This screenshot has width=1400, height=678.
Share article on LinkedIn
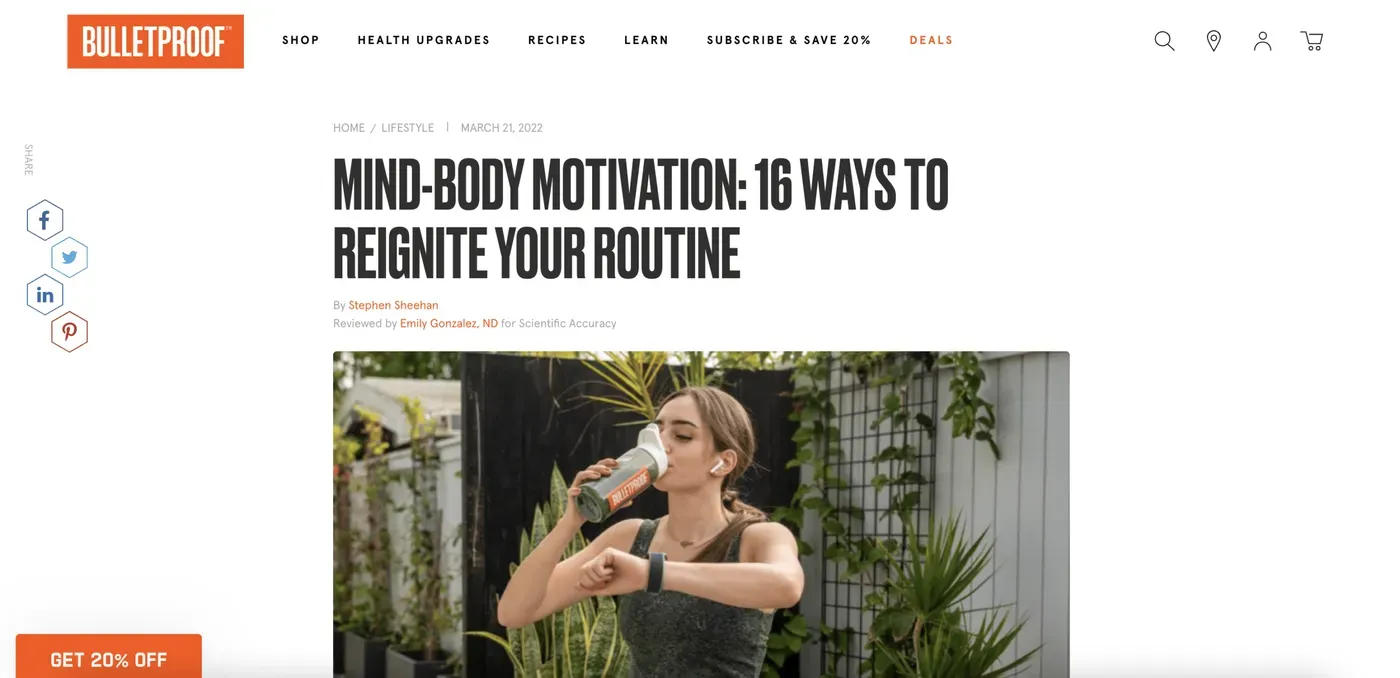pyautogui.click(x=45, y=295)
